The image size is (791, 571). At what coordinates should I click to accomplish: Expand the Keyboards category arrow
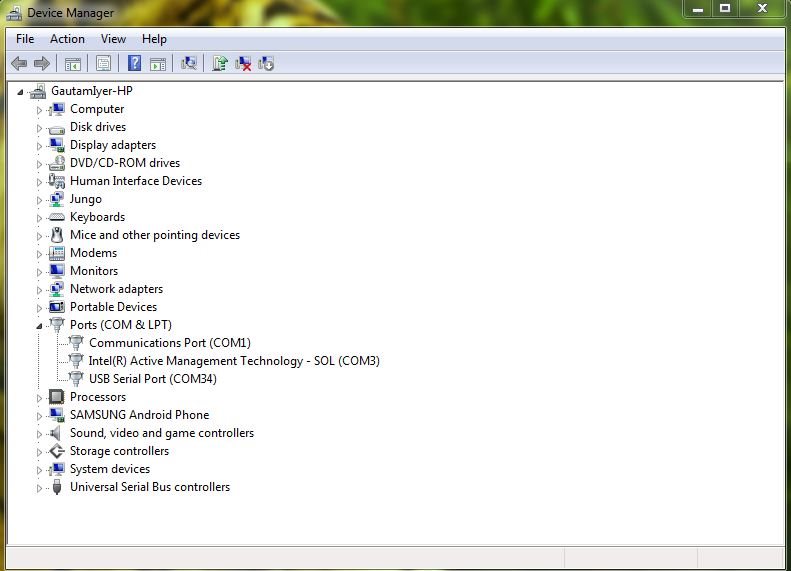(x=39, y=218)
